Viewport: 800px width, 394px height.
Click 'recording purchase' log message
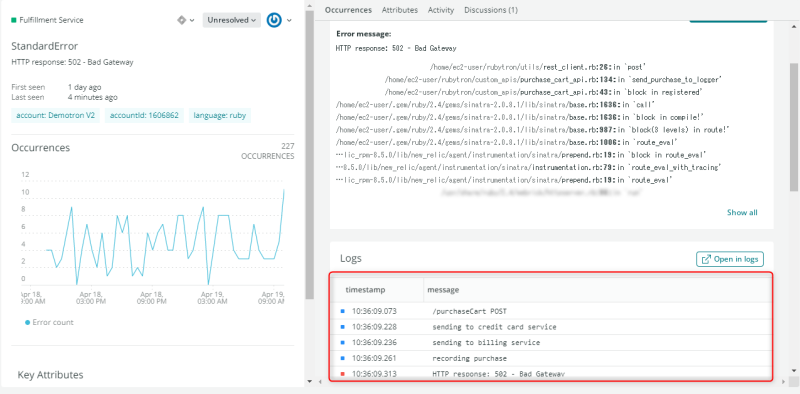(469, 359)
